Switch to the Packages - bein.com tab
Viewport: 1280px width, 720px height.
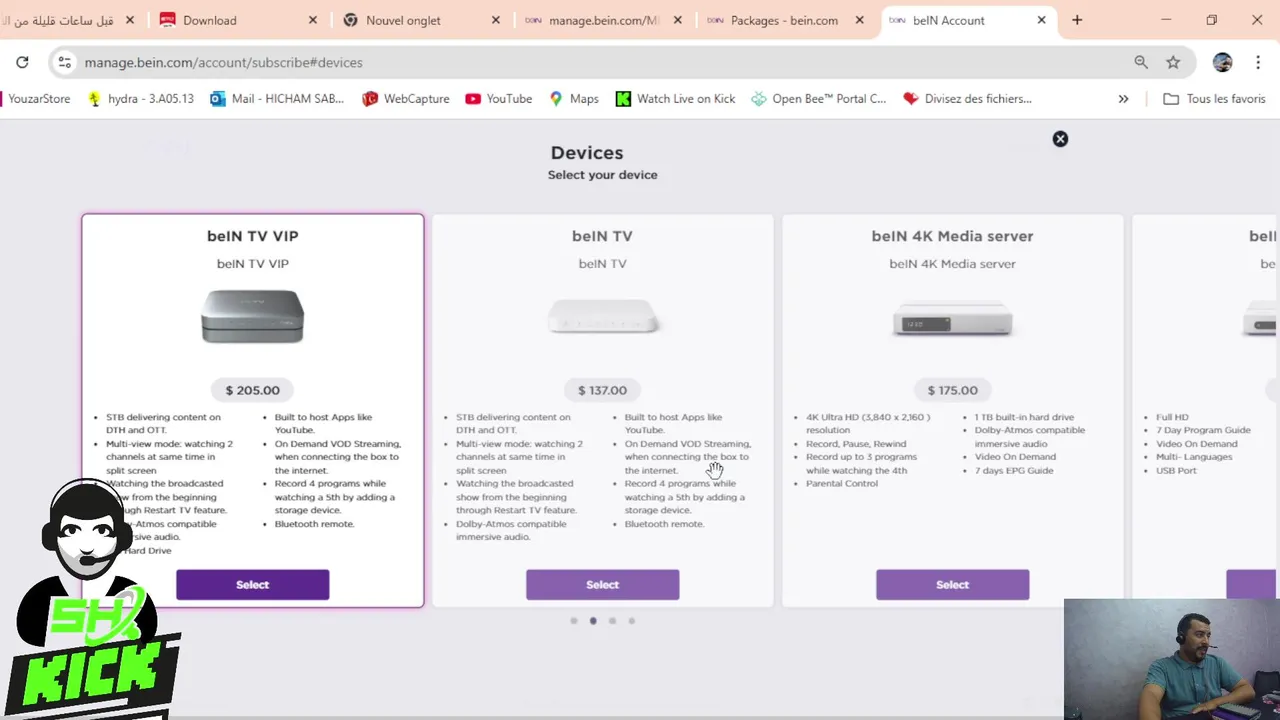point(785,20)
